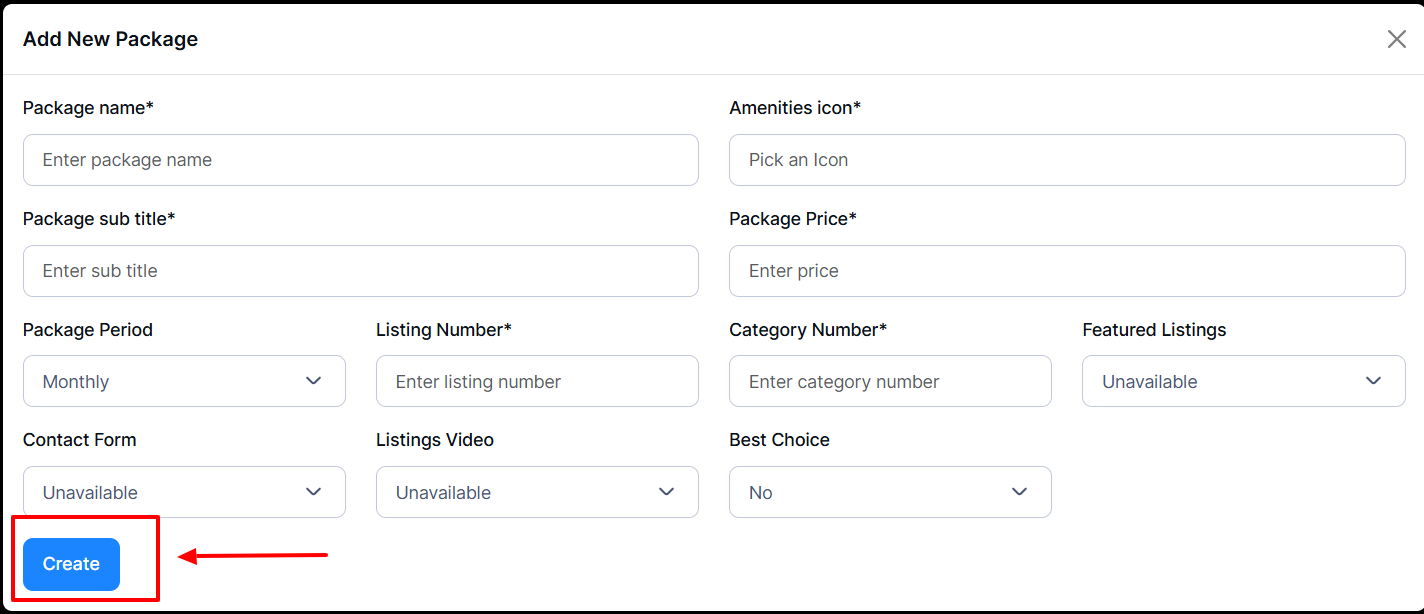Click the Add New Package title
1424x614 pixels.
(110, 39)
